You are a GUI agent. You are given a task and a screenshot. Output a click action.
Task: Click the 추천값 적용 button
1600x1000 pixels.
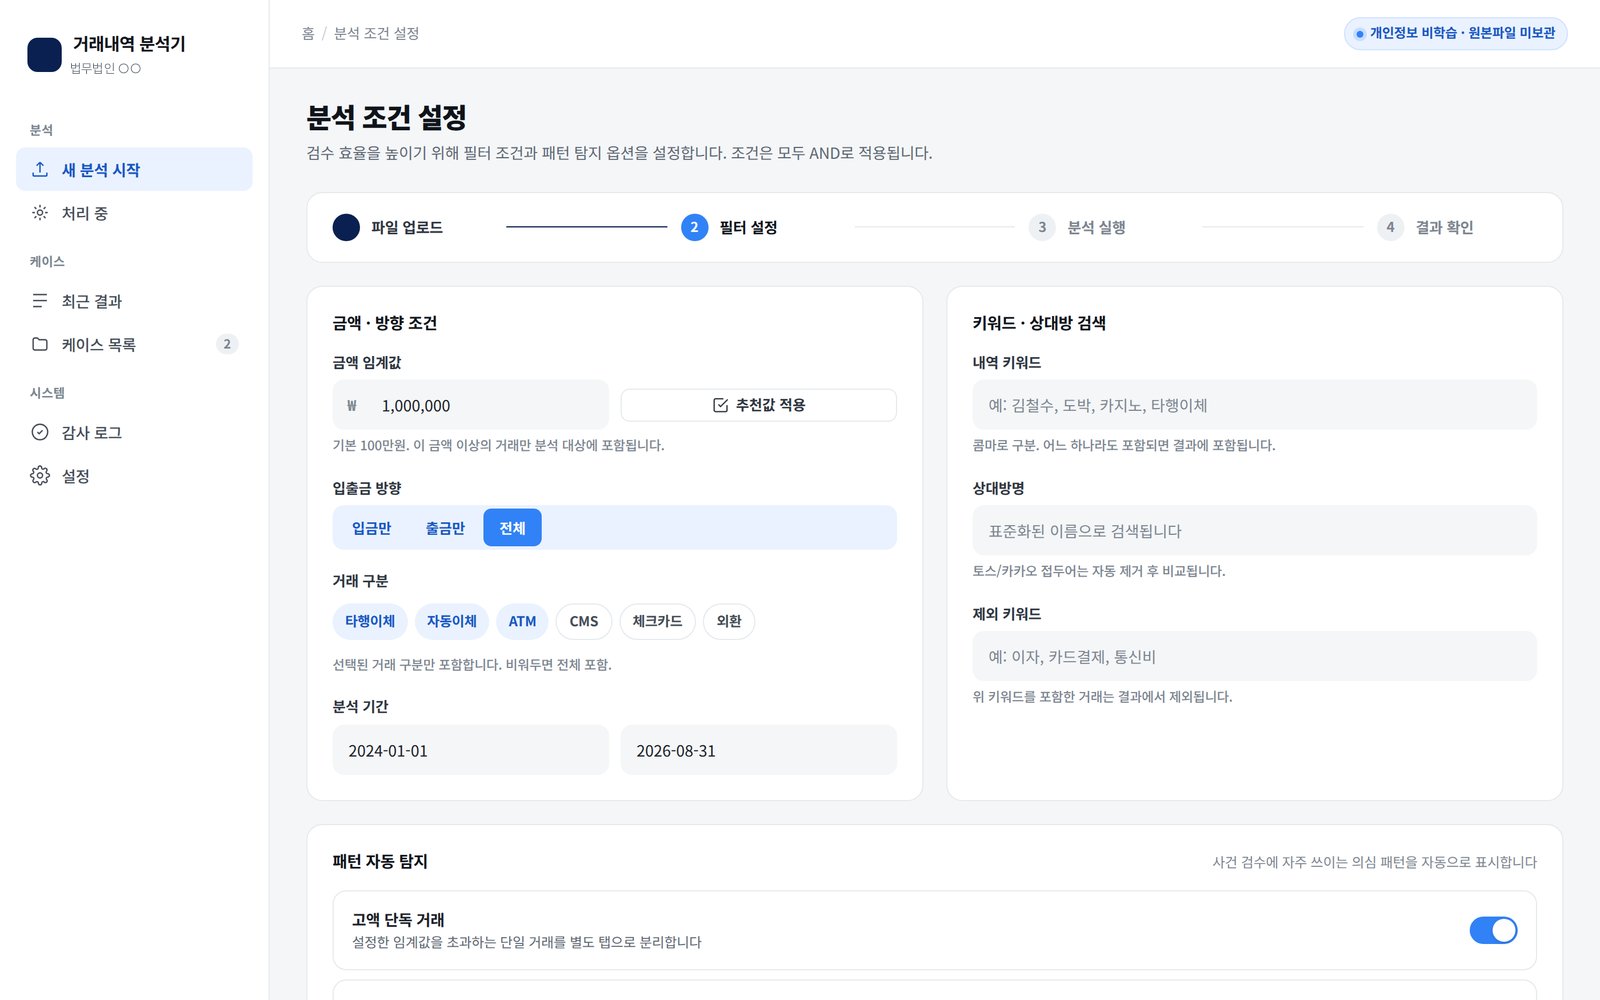click(x=758, y=405)
